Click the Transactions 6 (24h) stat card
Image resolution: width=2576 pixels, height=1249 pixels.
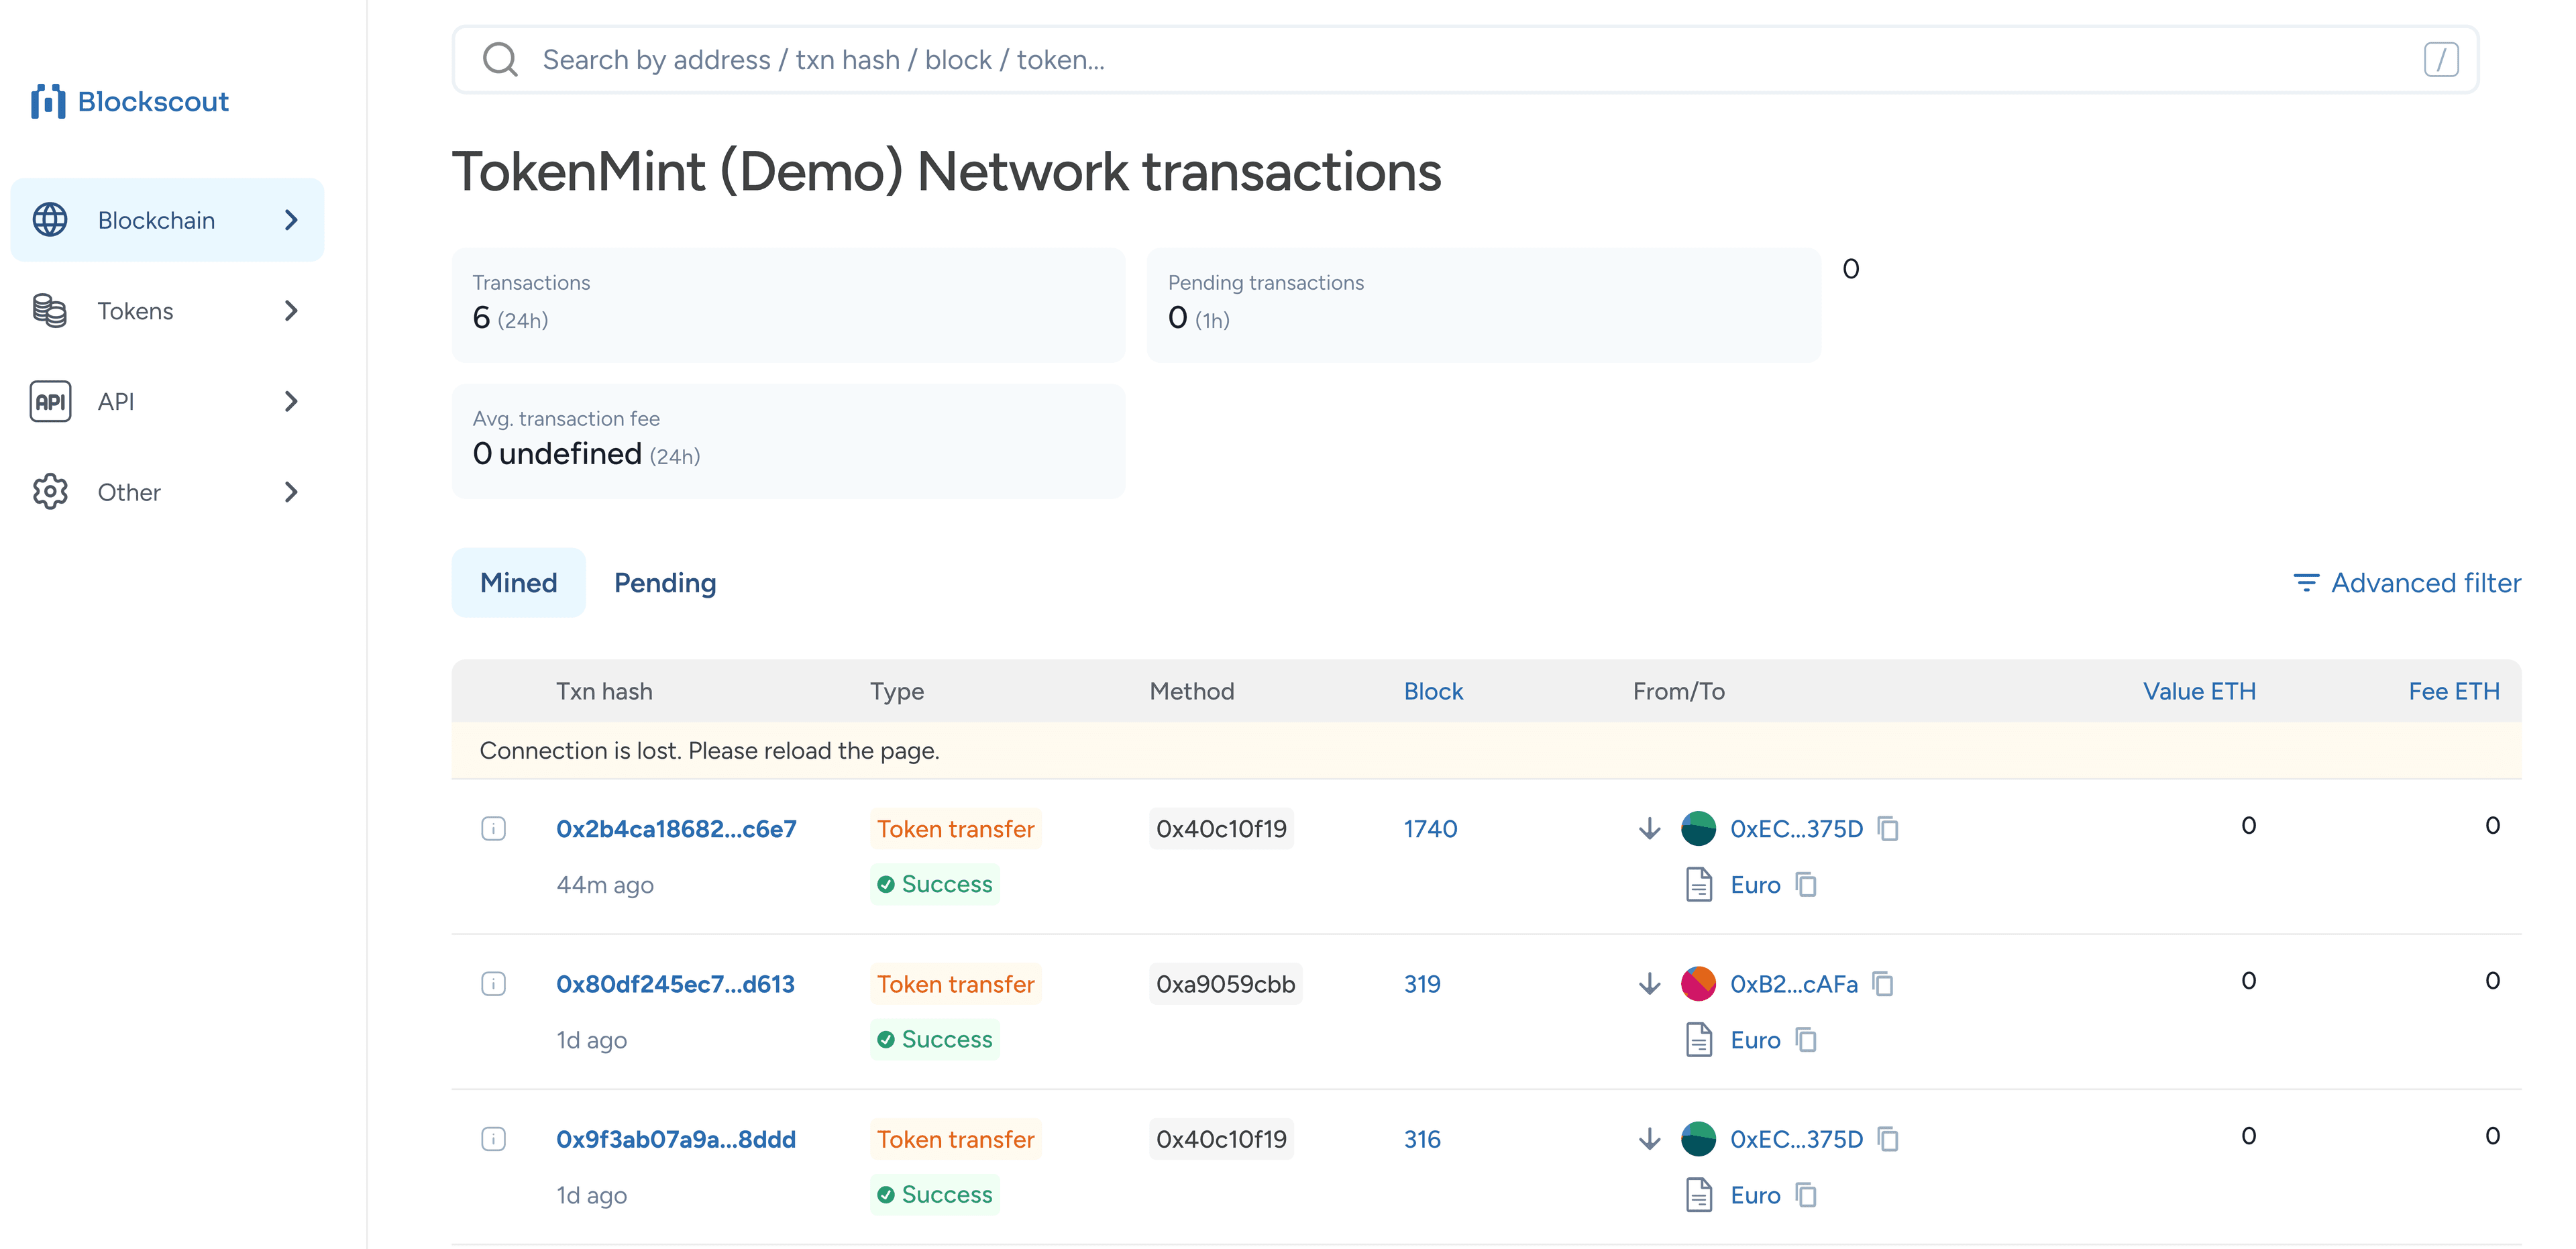(x=788, y=305)
